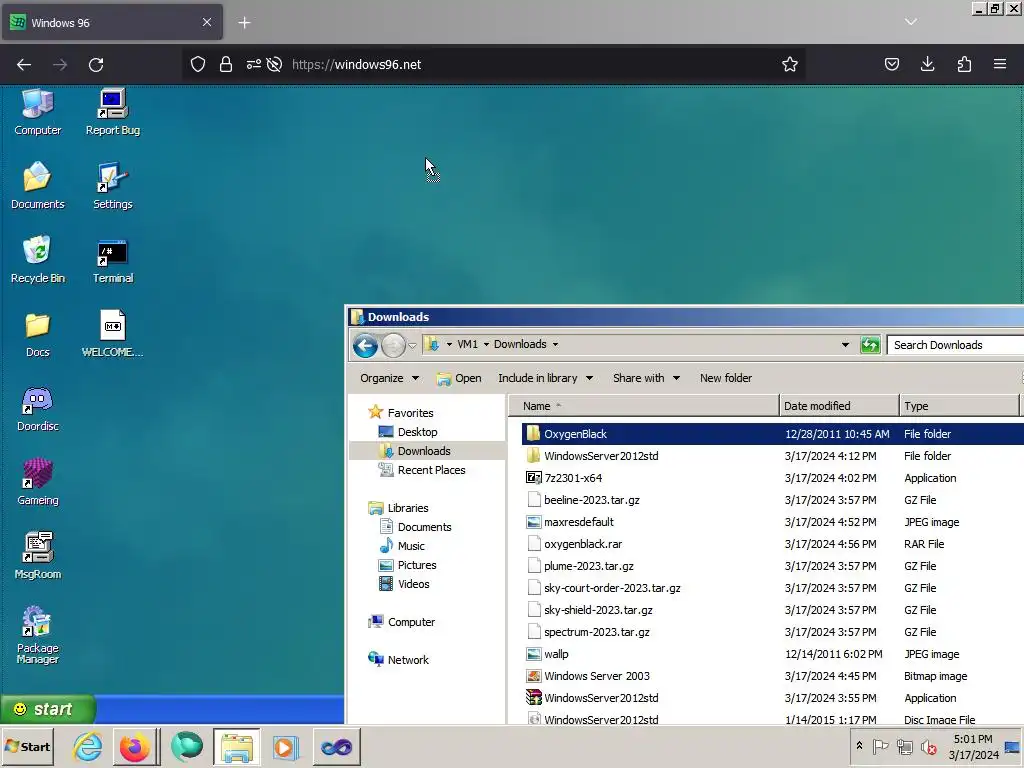This screenshot has height=768, width=1024.
Task: Open the Include in library menu
Action: 545,378
